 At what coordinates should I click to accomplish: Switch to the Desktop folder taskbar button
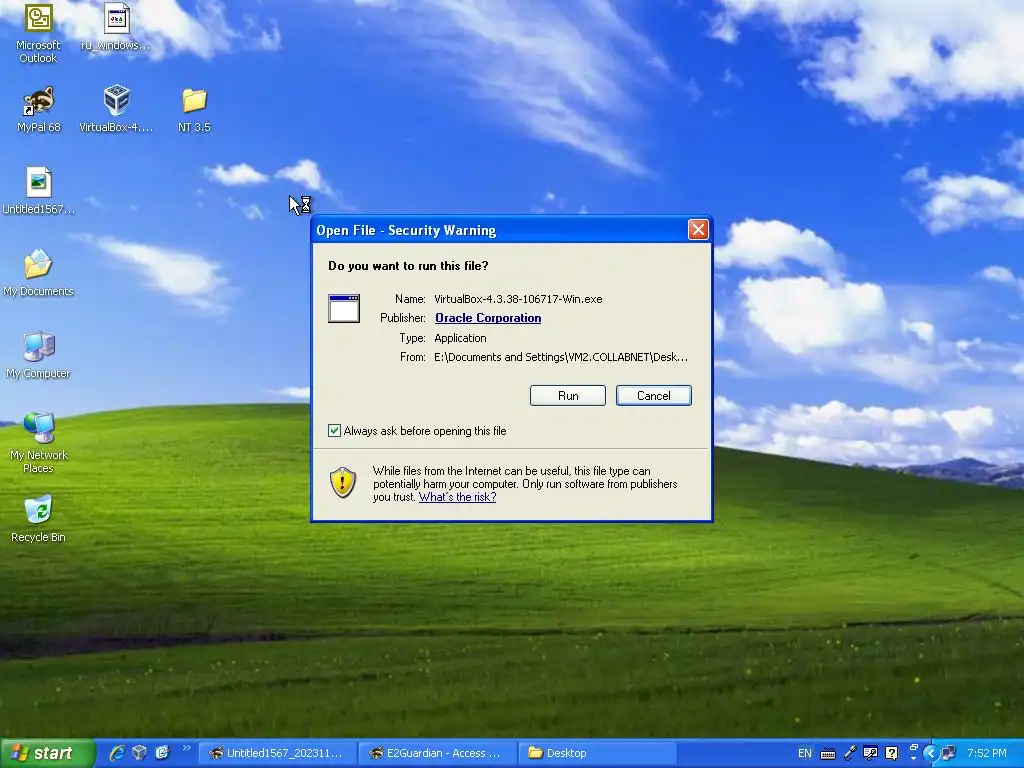[x=596, y=753]
